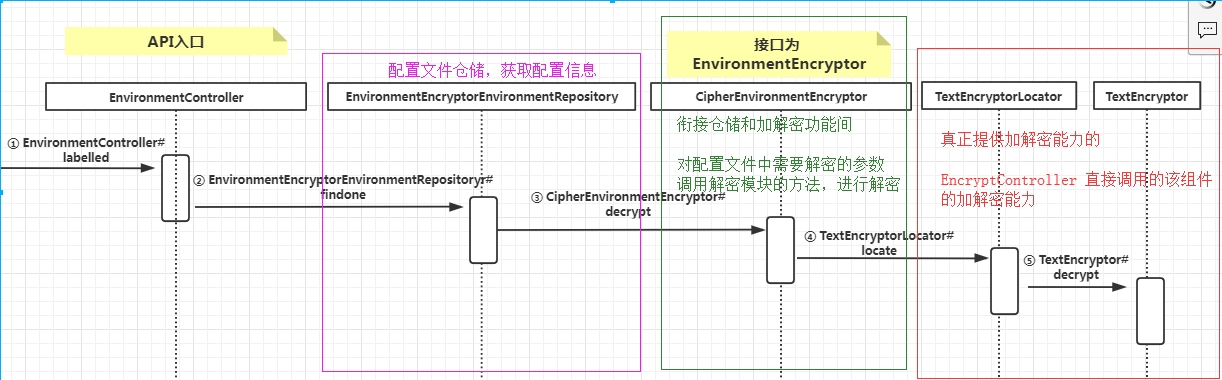This screenshot has height=380, width=1222.
Task: Click the red text '真正提供加解密能力的'
Action: click(1021, 139)
